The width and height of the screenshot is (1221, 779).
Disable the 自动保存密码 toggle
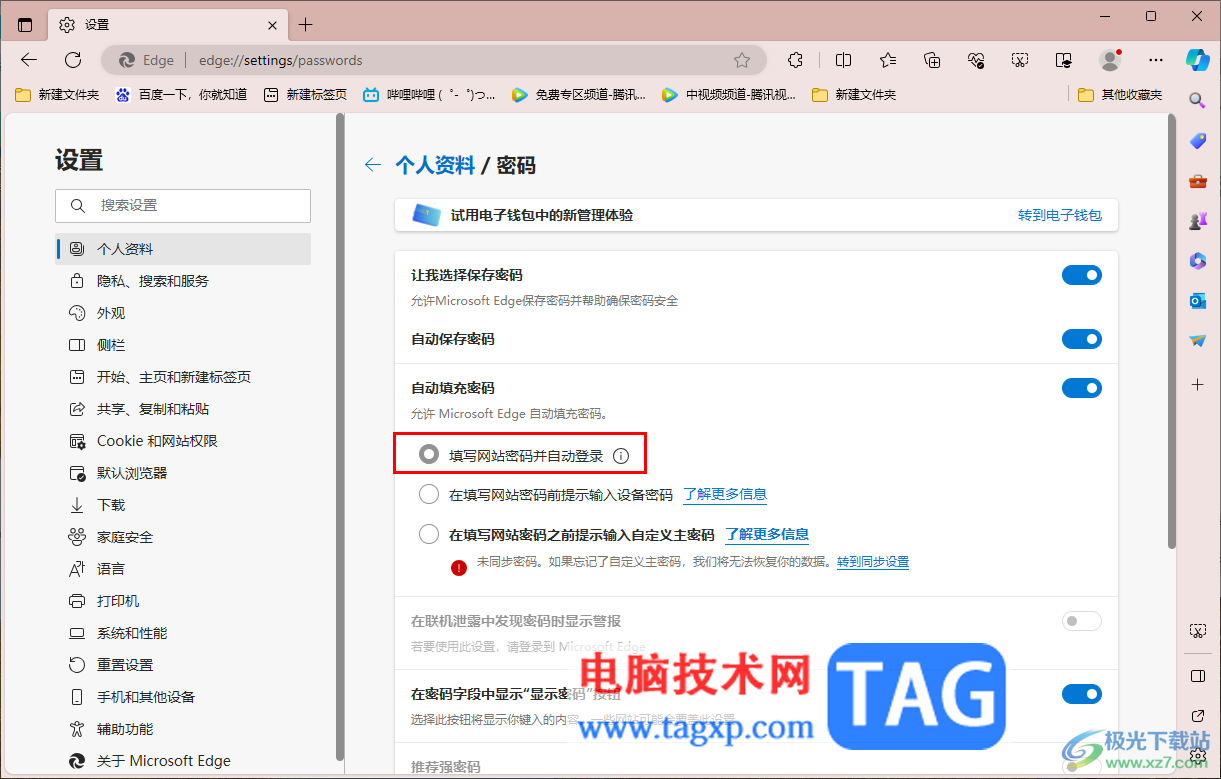(1081, 338)
